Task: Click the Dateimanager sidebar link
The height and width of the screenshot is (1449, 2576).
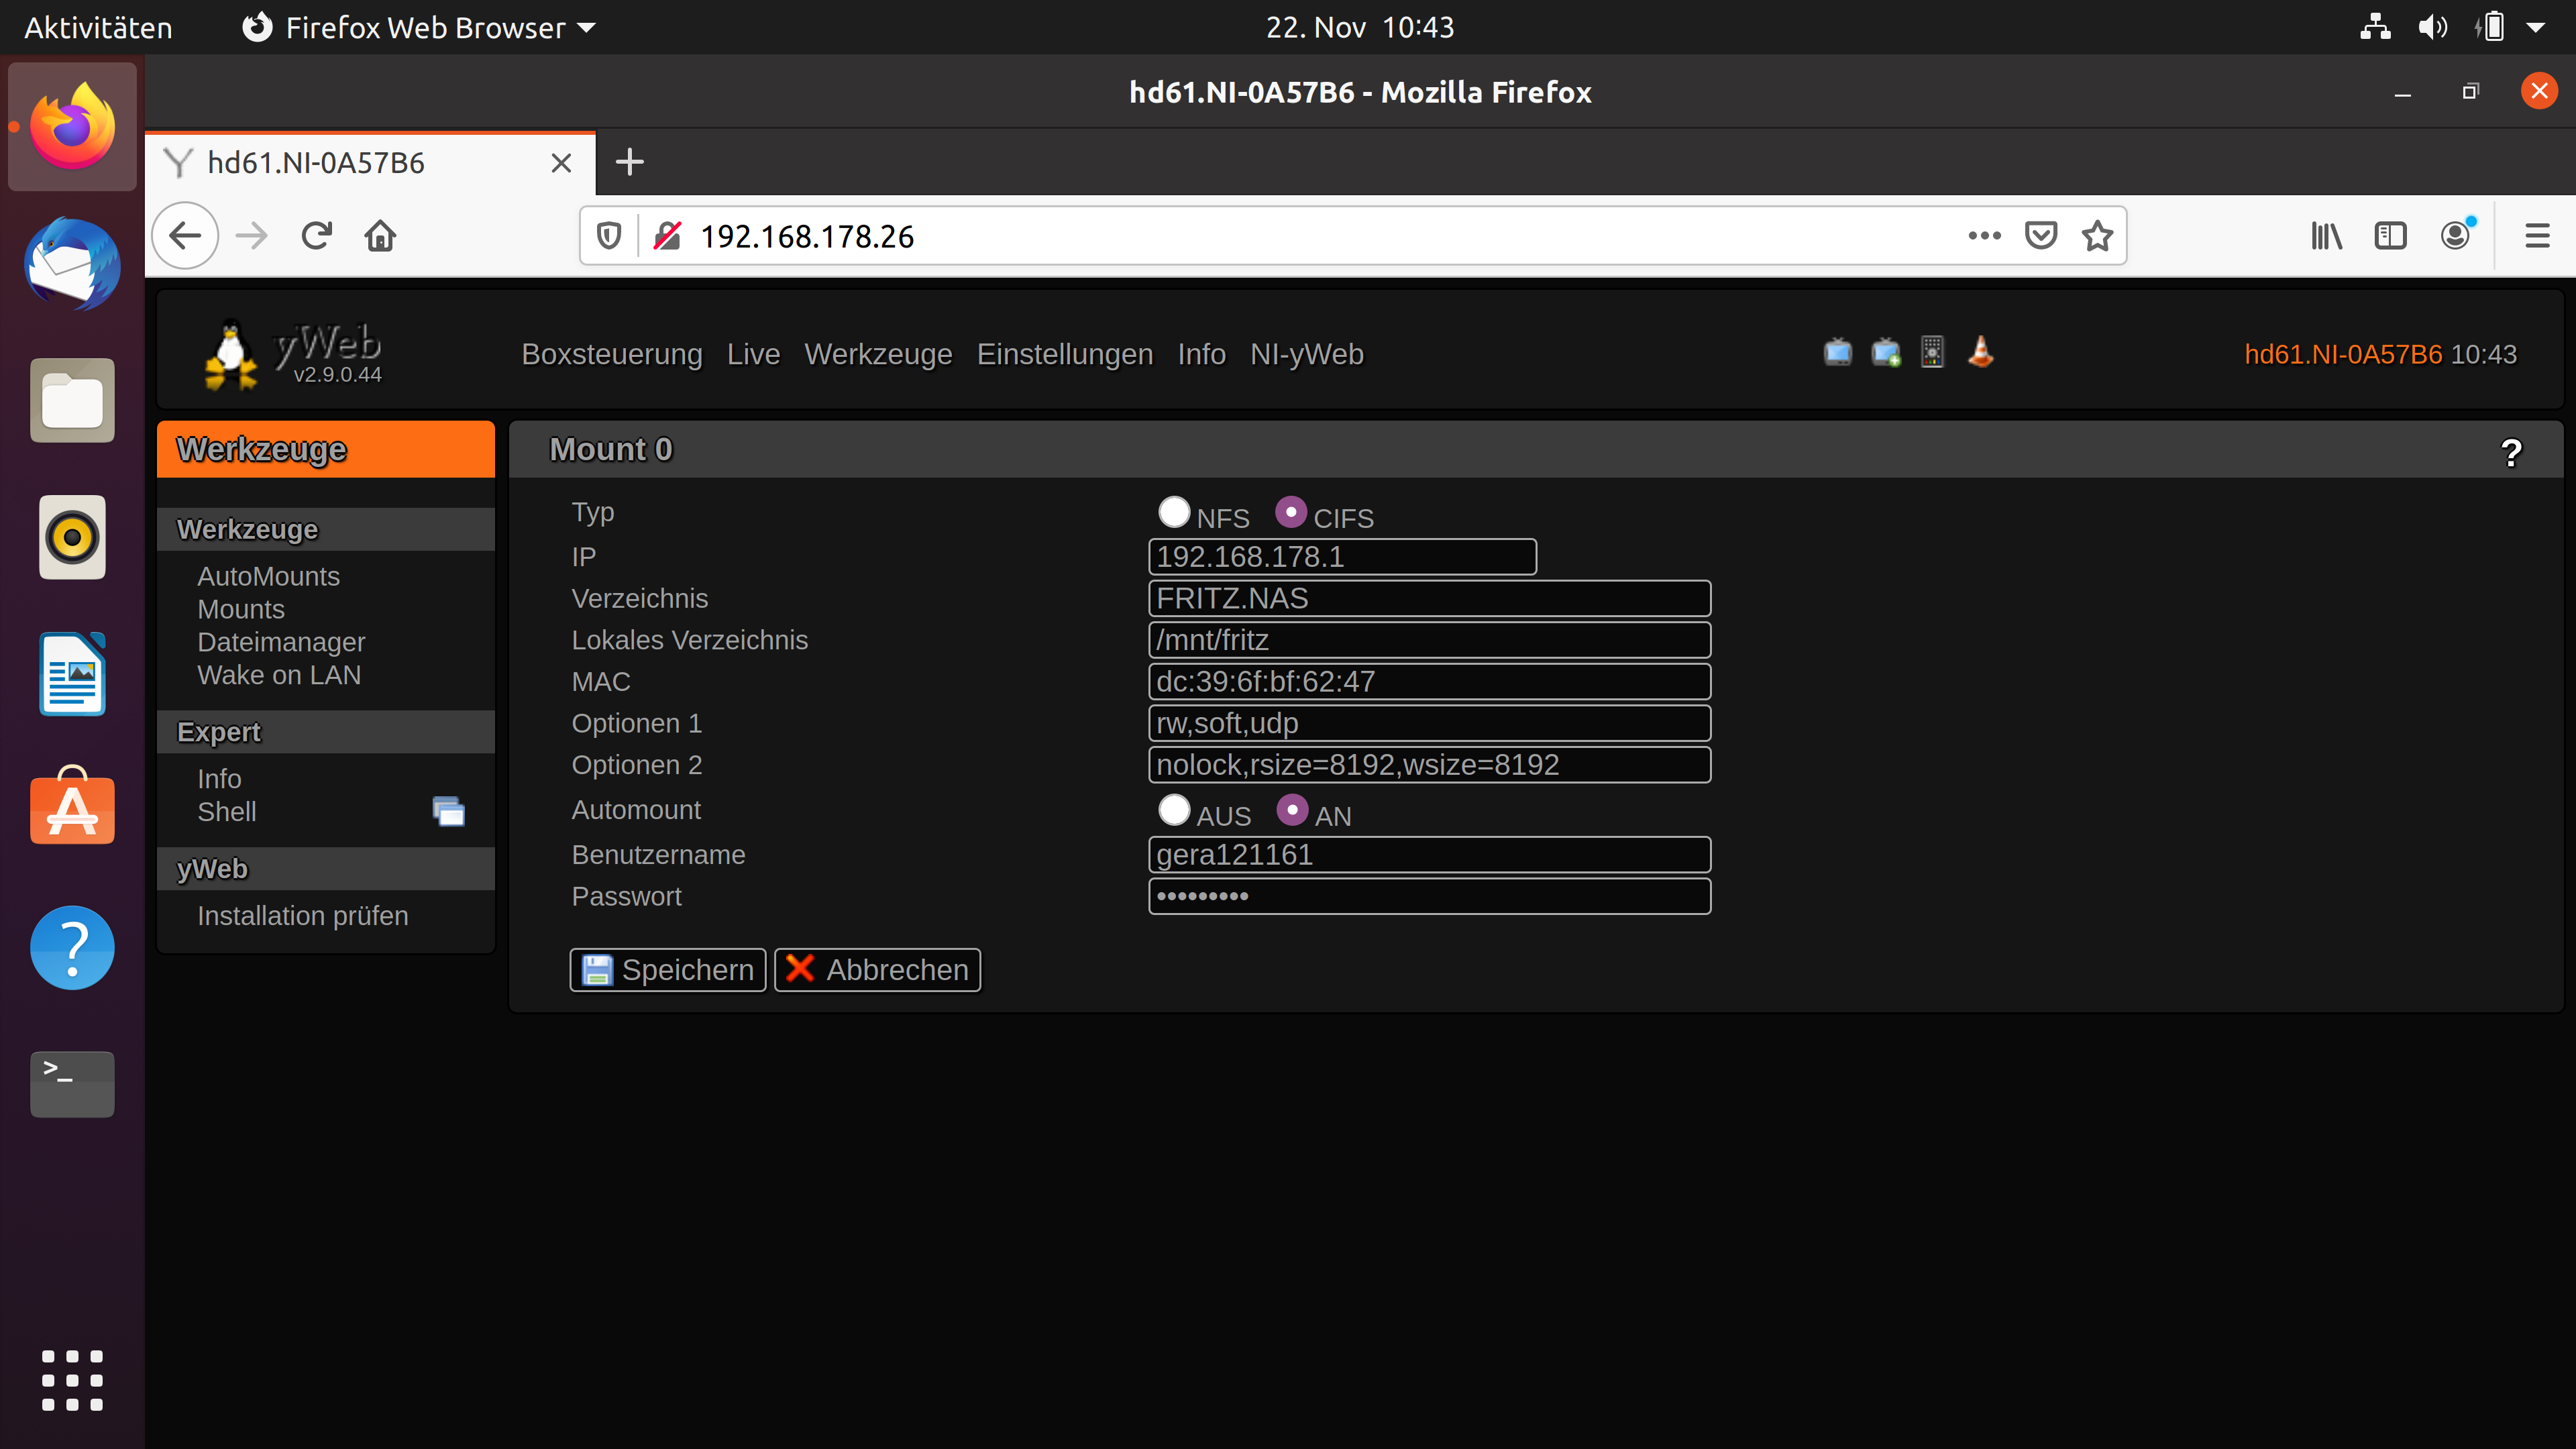Action: (281, 642)
